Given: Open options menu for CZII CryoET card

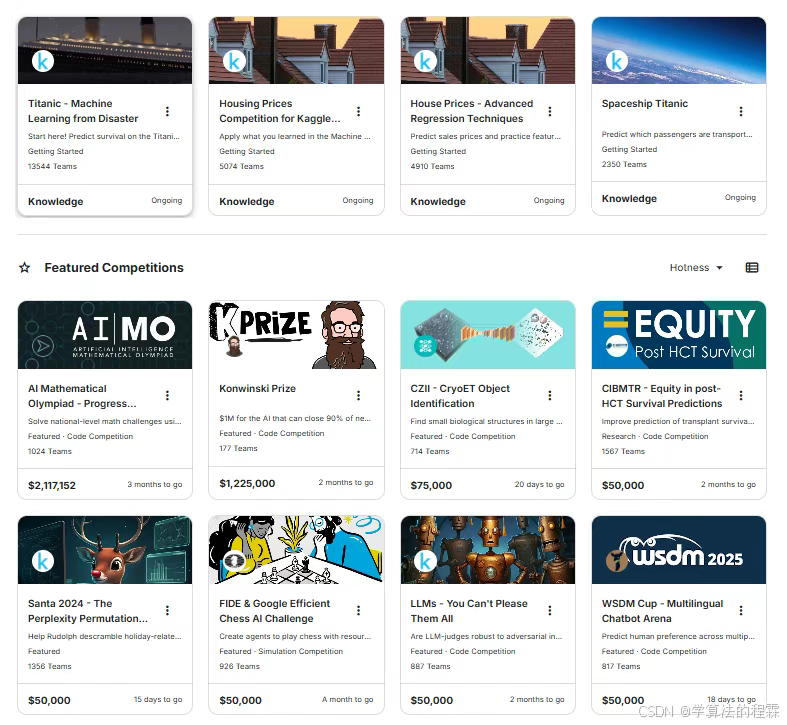Looking at the screenshot, I should click(550, 396).
